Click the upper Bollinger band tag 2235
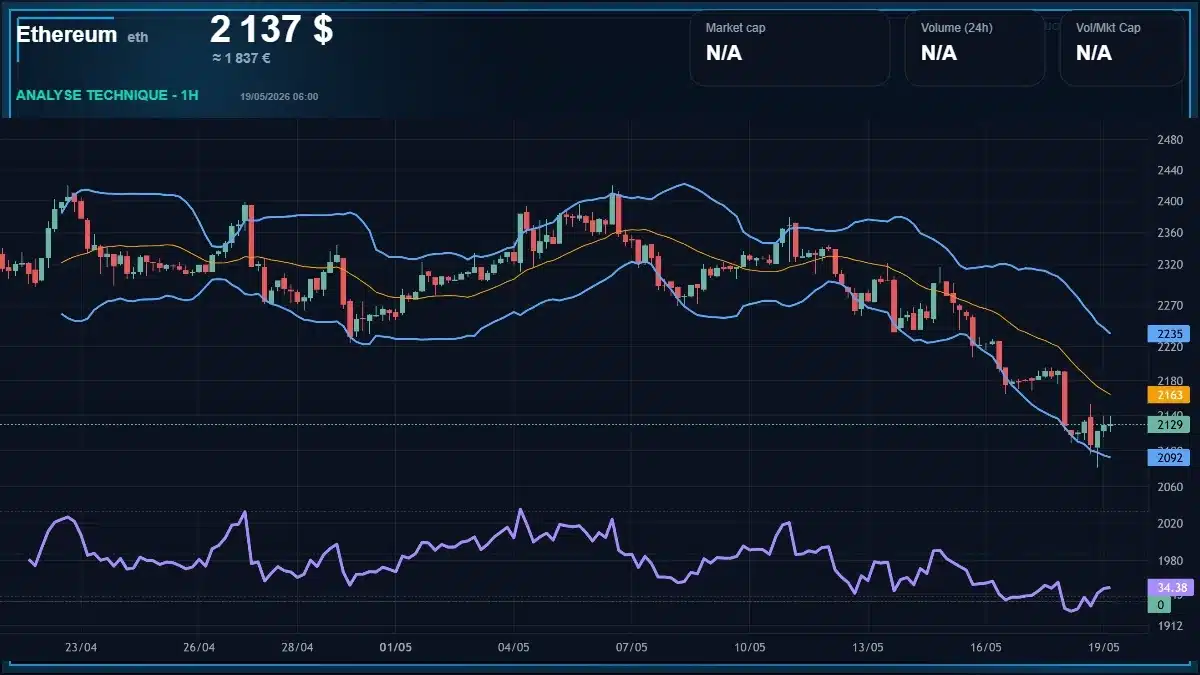 (x=1168, y=334)
